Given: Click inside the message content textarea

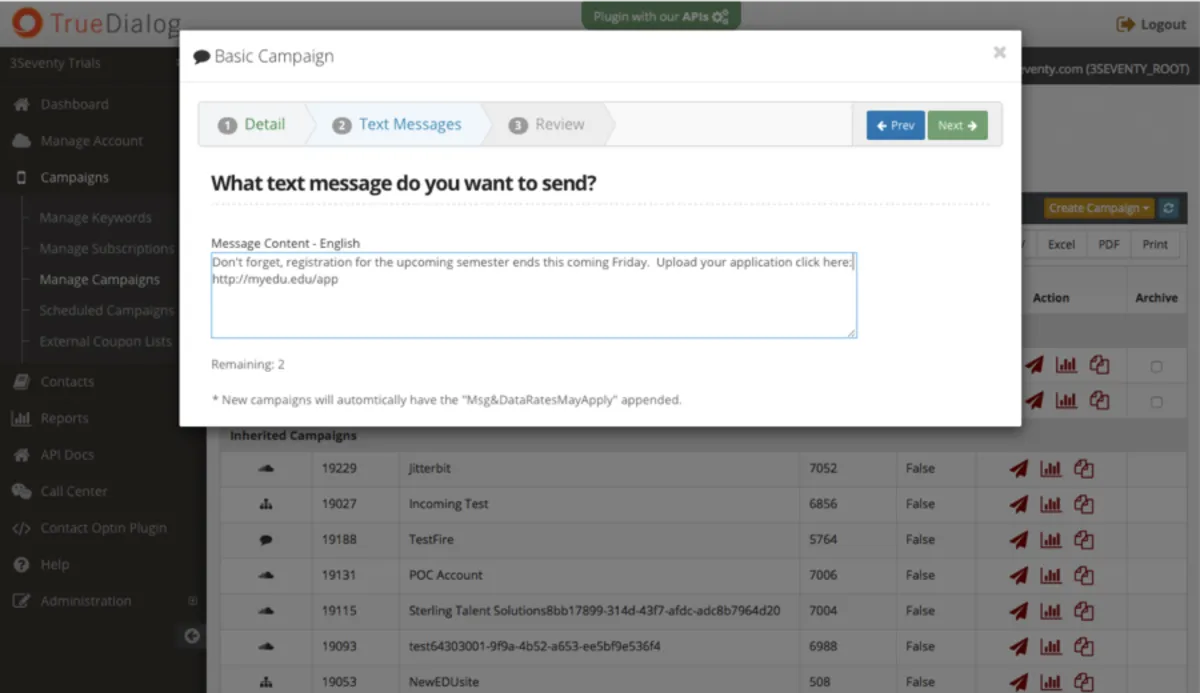Looking at the screenshot, I should [x=533, y=294].
